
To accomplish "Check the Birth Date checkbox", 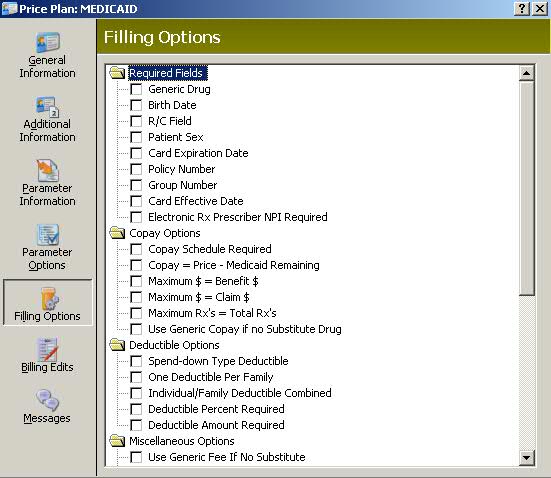I will 136,105.
